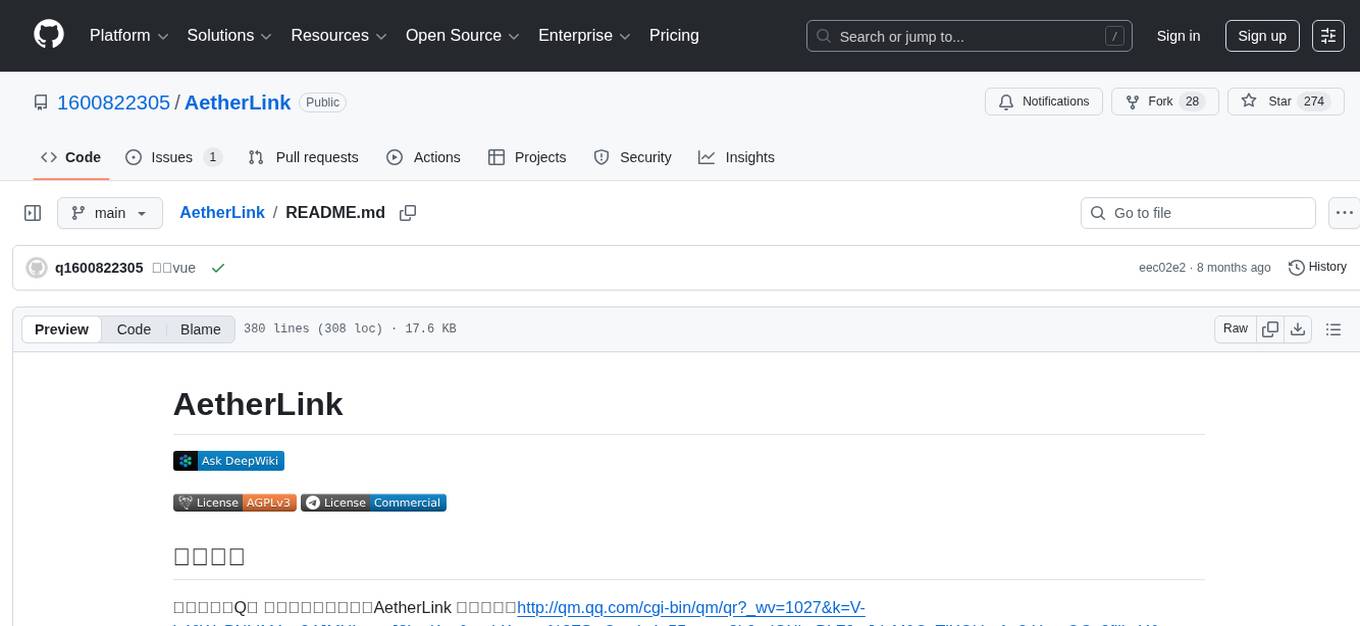Download the raw README file

(1298, 328)
